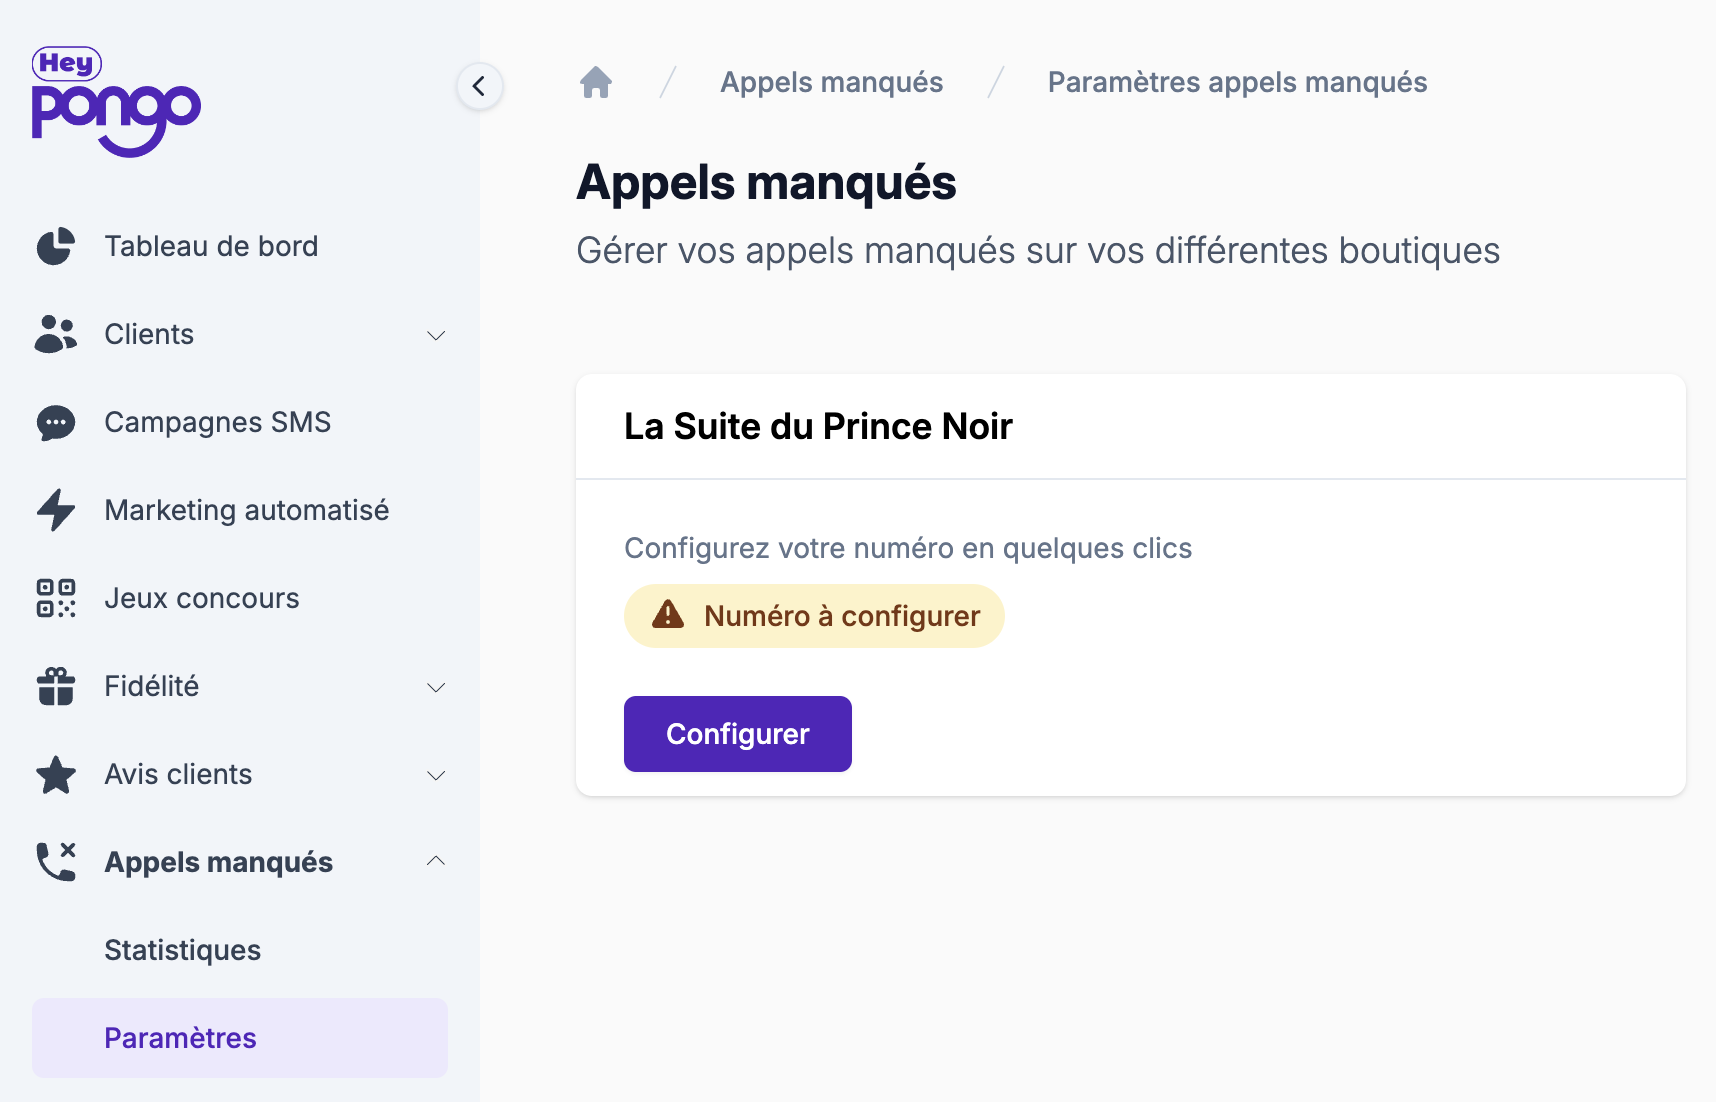
Task: Click the Avis clients star icon
Action: click(x=56, y=775)
